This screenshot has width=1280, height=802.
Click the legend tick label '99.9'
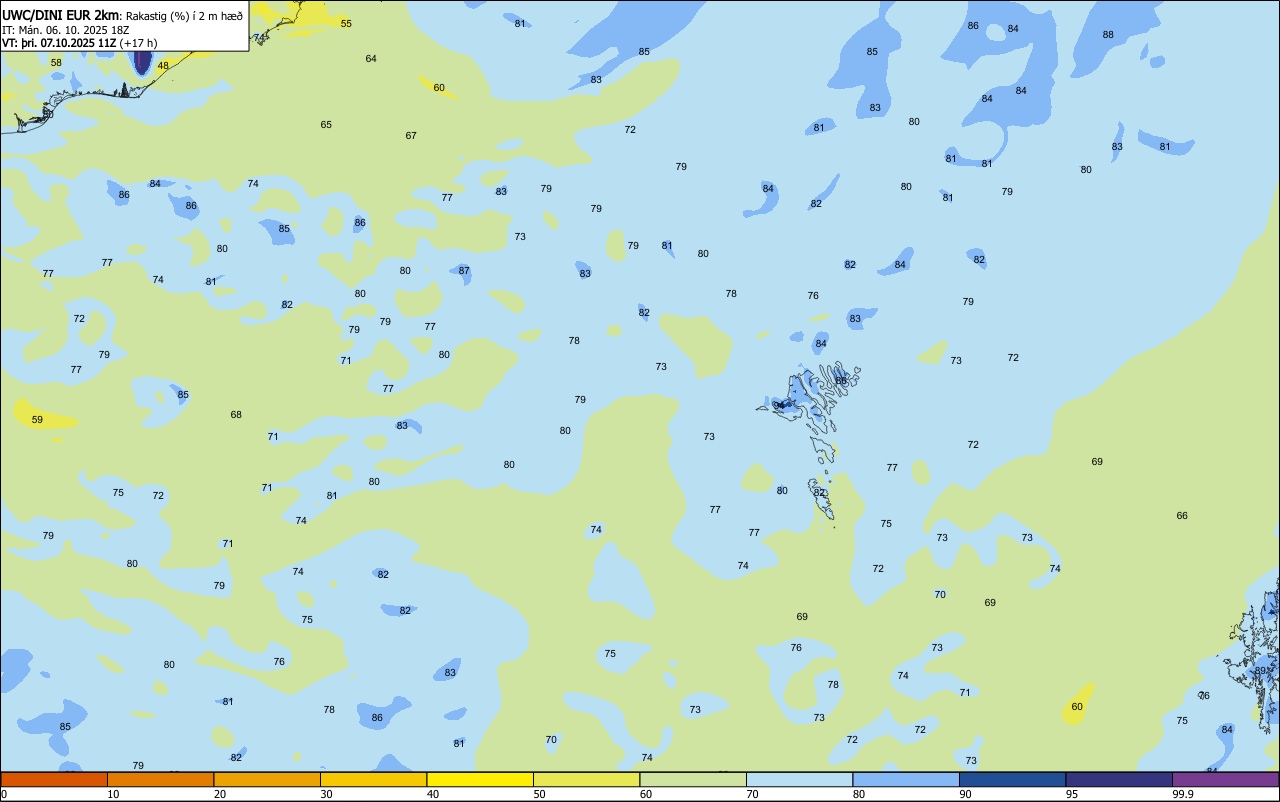(1183, 794)
